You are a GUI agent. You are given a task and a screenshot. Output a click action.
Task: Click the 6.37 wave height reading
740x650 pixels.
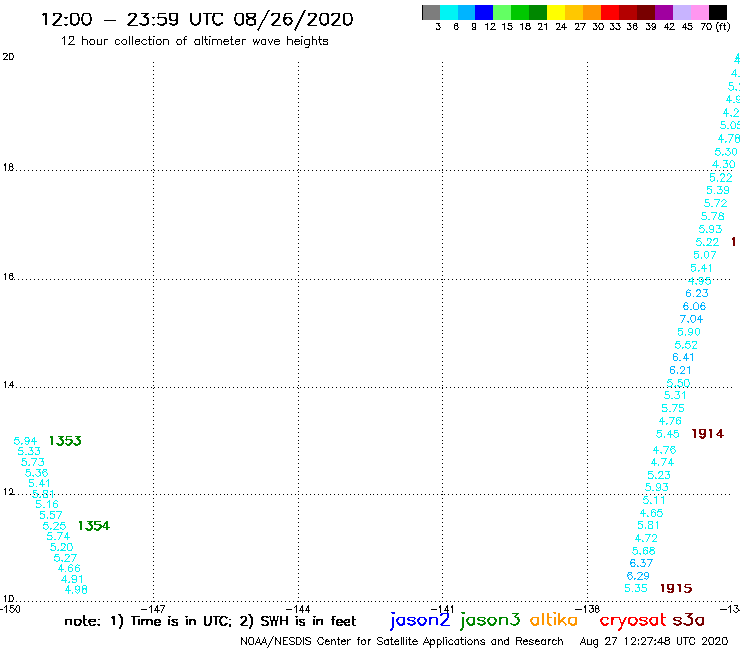pos(641,563)
